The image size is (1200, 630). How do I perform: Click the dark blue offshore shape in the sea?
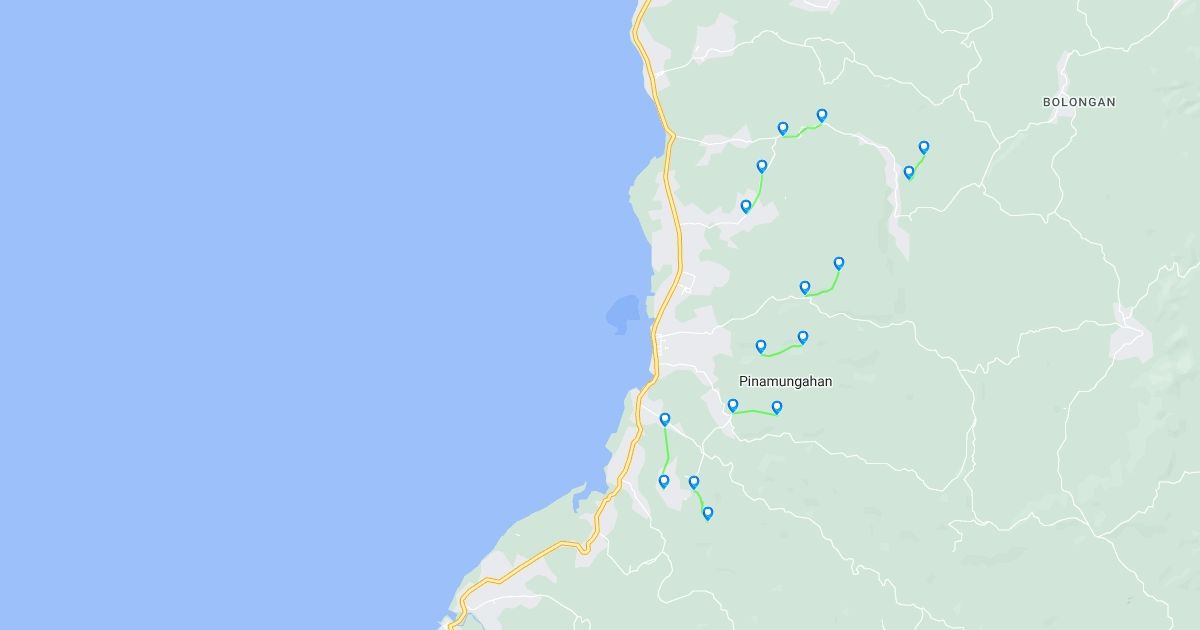[x=621, y=314]
